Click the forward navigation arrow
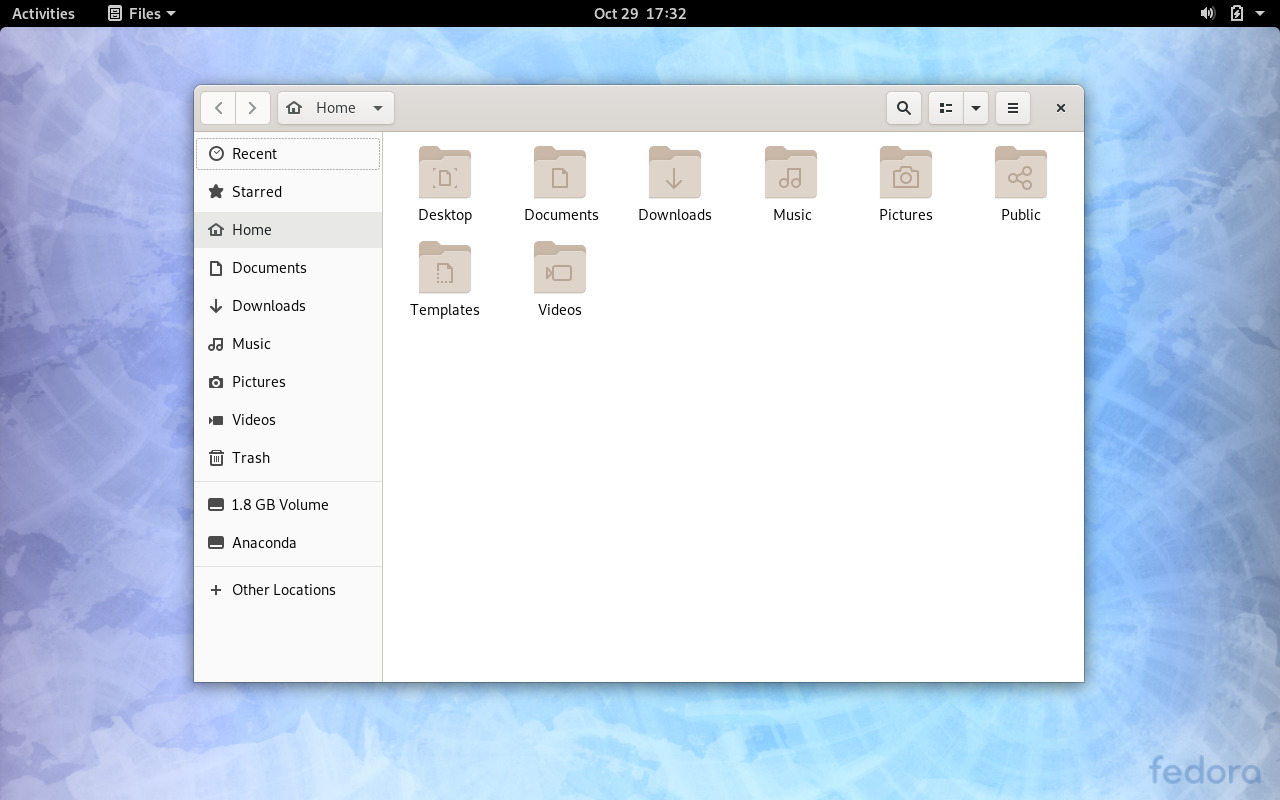The height and width of the screenshot is (800, 1280). tap(252, 107)
